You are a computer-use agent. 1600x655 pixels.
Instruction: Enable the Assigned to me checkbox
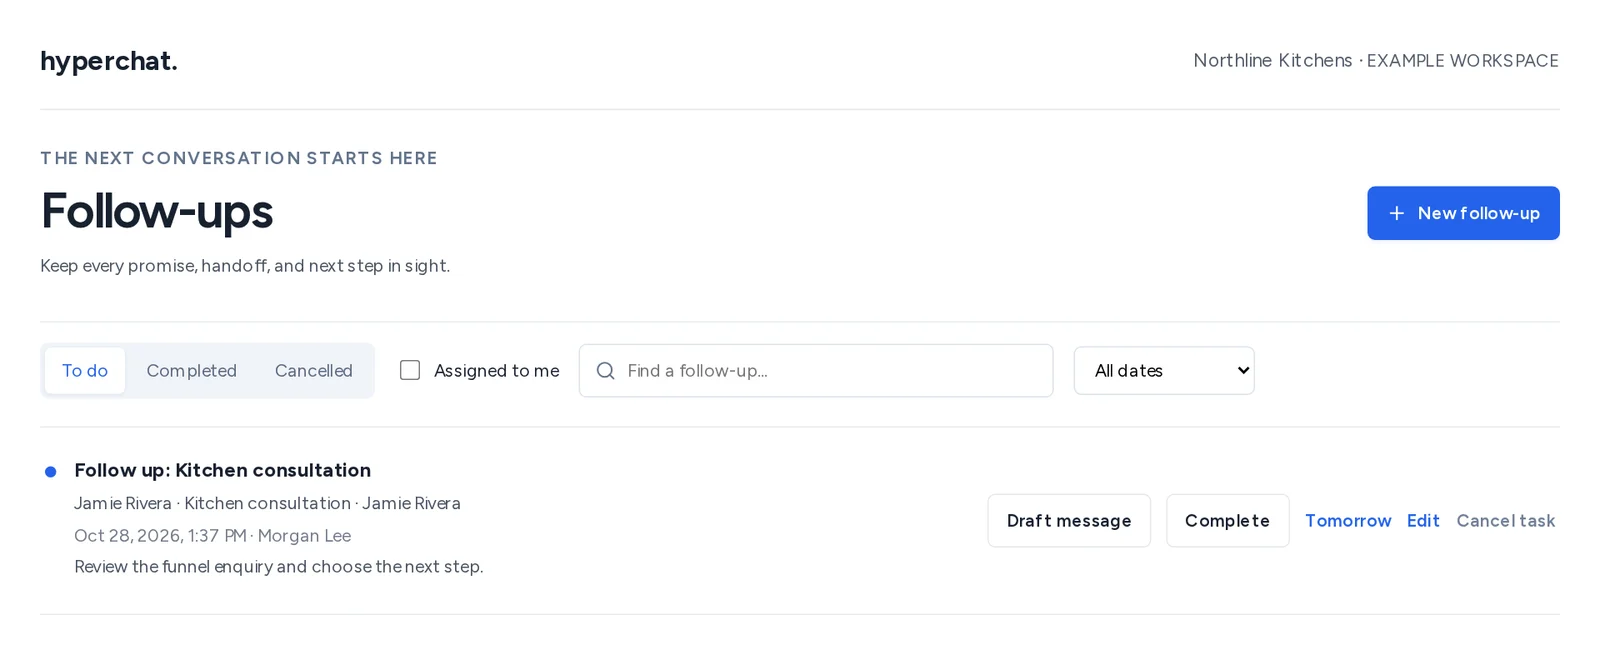410,370
